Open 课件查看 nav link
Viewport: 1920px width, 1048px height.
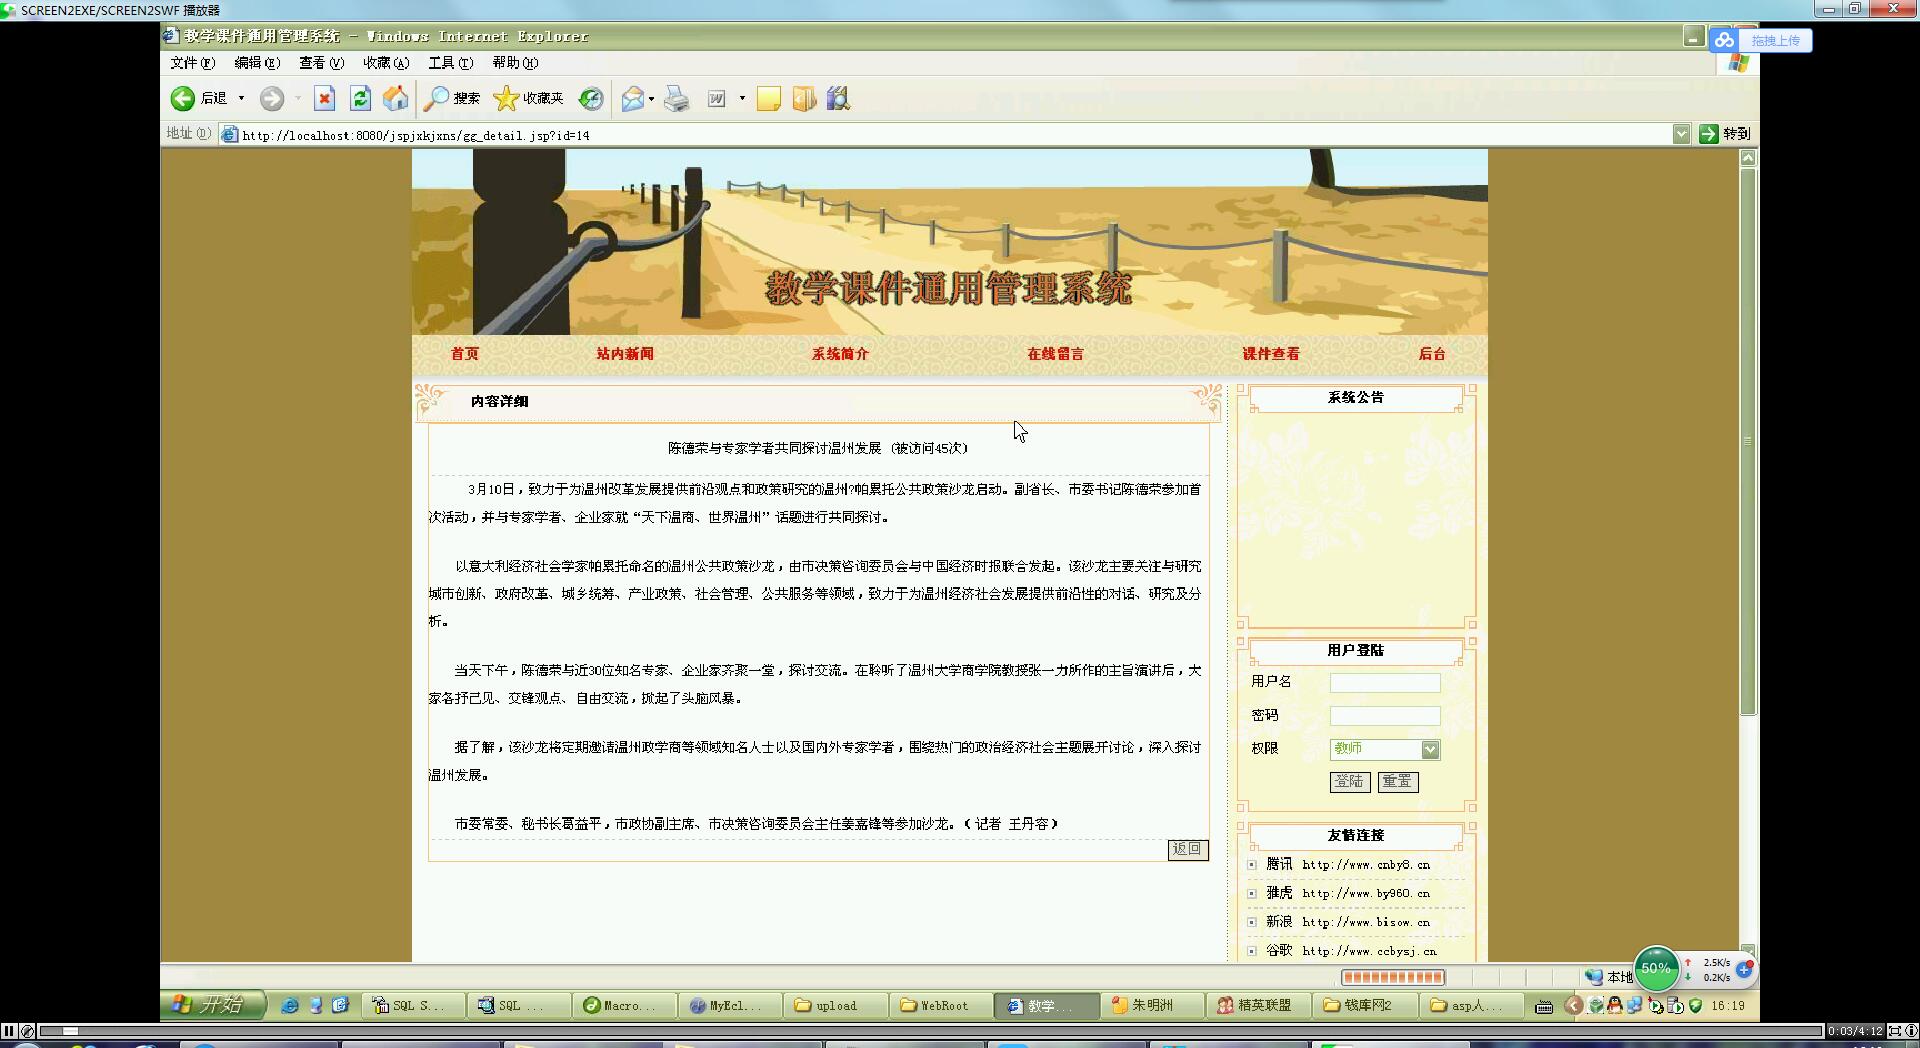1271,354
